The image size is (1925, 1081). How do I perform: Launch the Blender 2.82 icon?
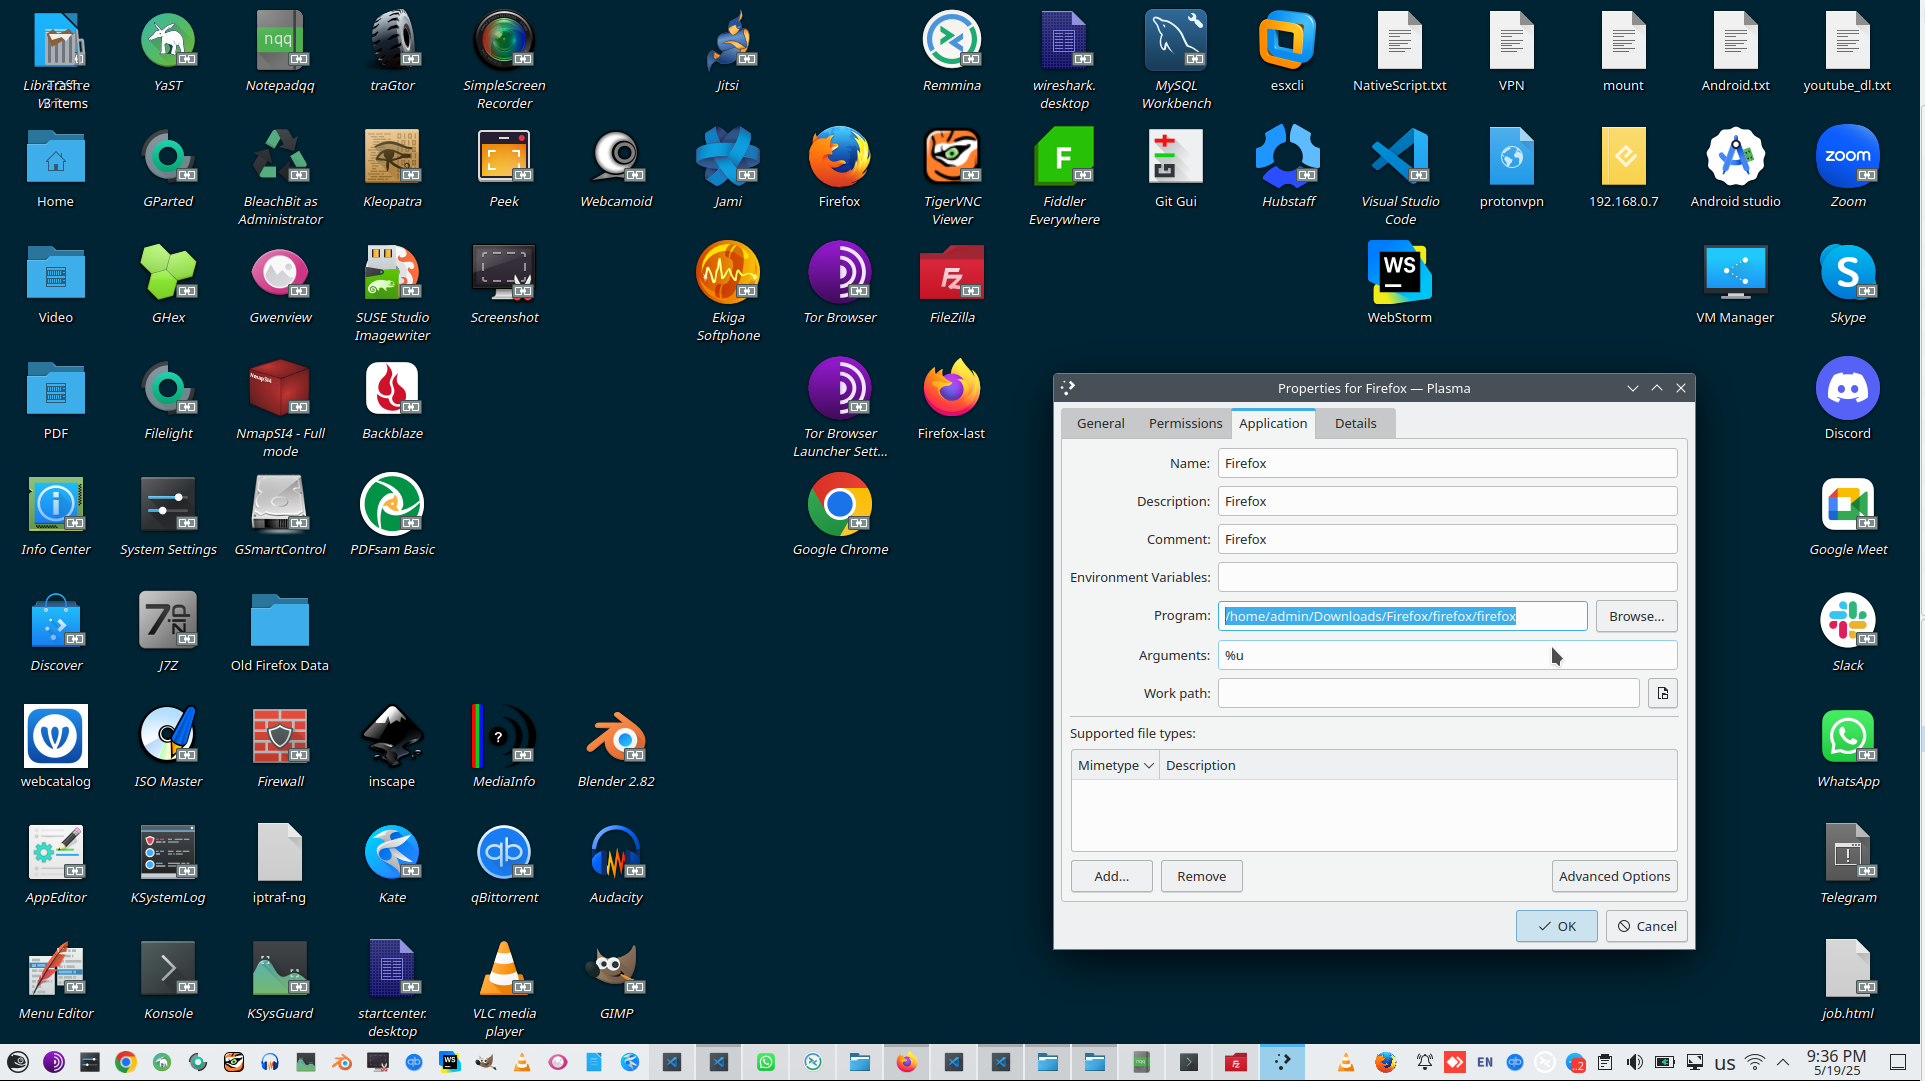tap(615, 739)
